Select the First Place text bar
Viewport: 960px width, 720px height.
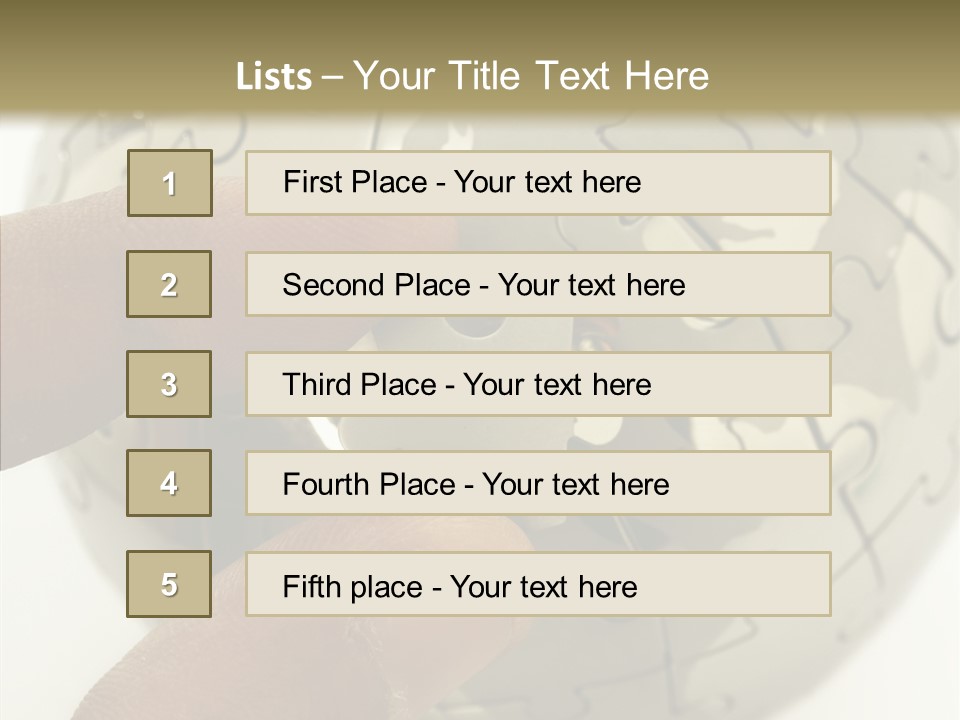(538, 183)
